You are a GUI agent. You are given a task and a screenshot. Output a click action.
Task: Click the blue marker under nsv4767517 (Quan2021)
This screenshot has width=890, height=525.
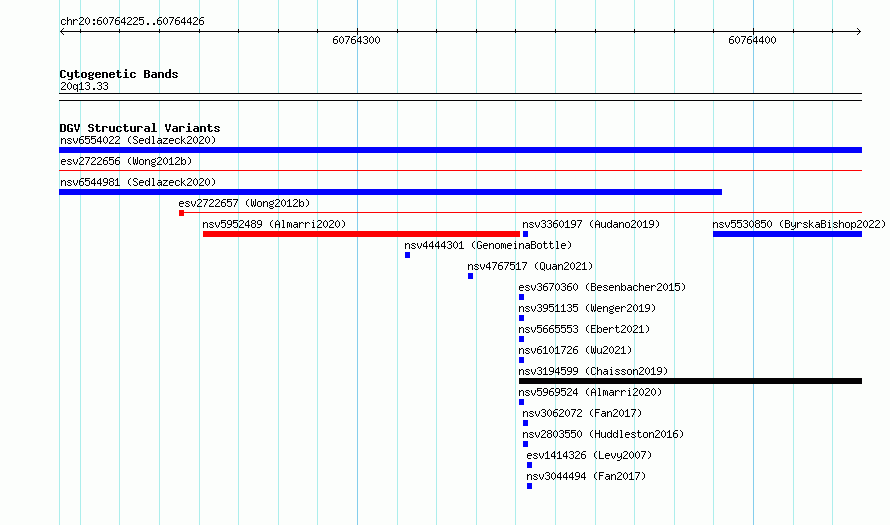[470, 276]
